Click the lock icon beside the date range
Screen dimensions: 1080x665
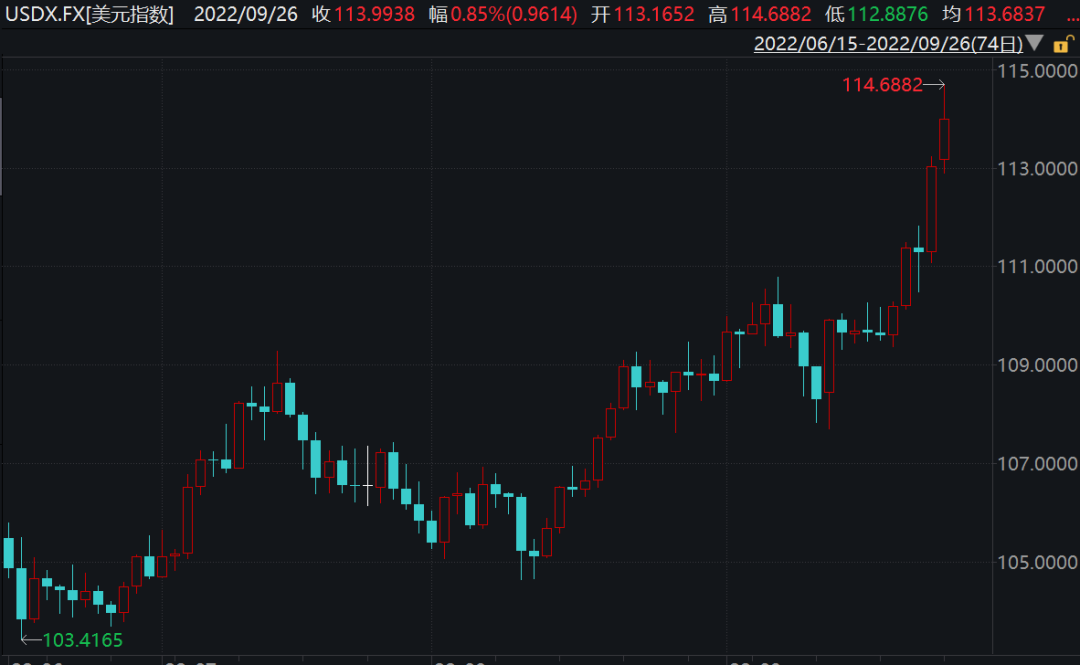(1063, 44)
